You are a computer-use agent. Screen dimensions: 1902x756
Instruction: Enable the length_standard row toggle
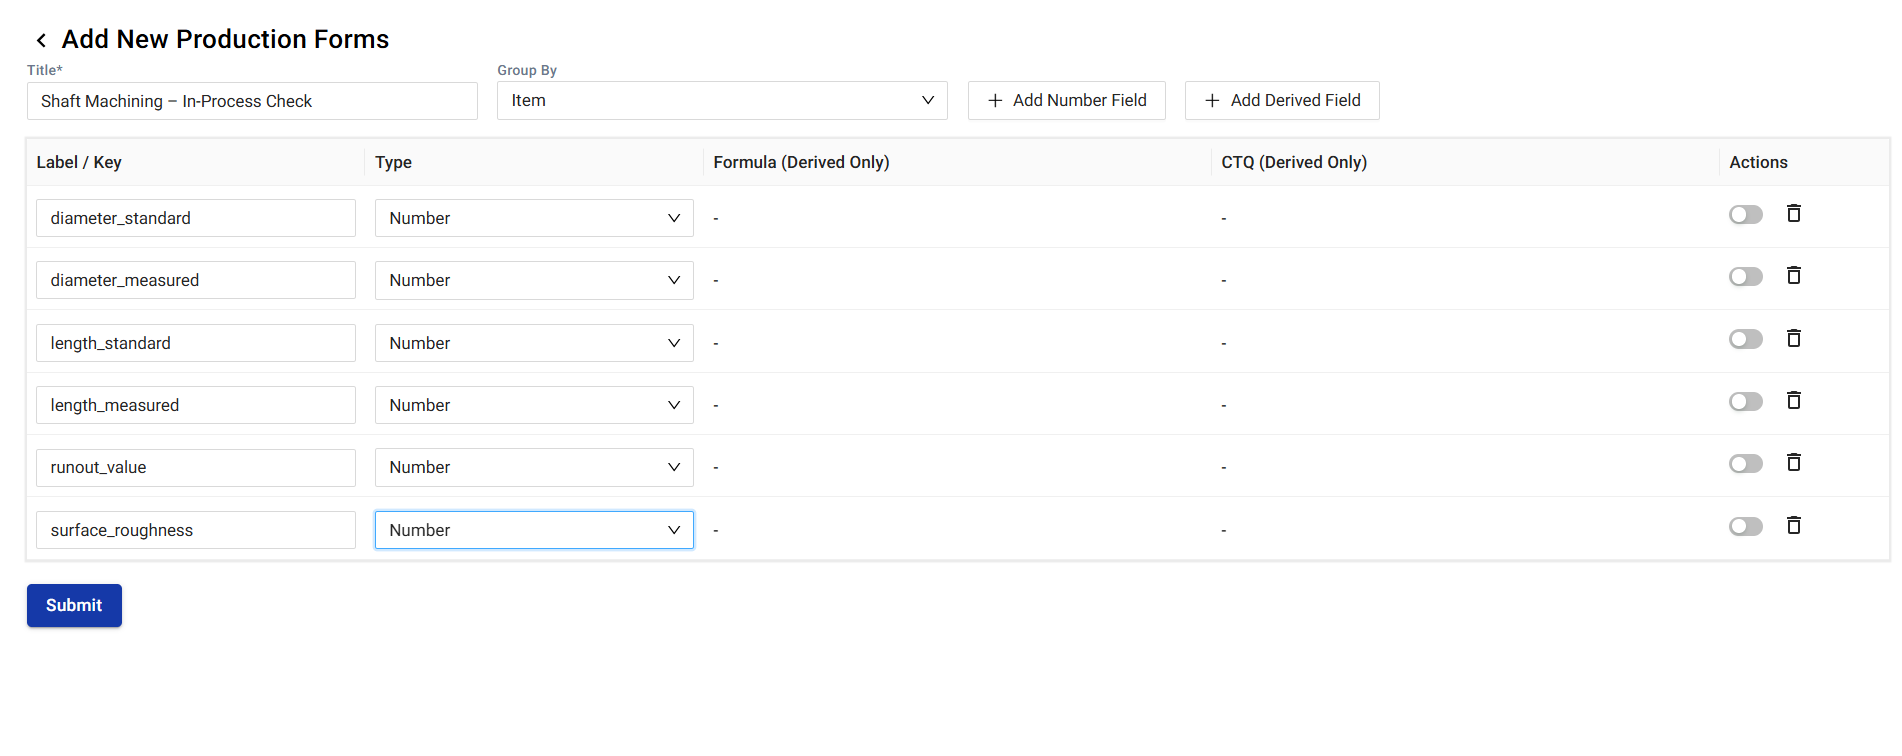pos(1745,340)
